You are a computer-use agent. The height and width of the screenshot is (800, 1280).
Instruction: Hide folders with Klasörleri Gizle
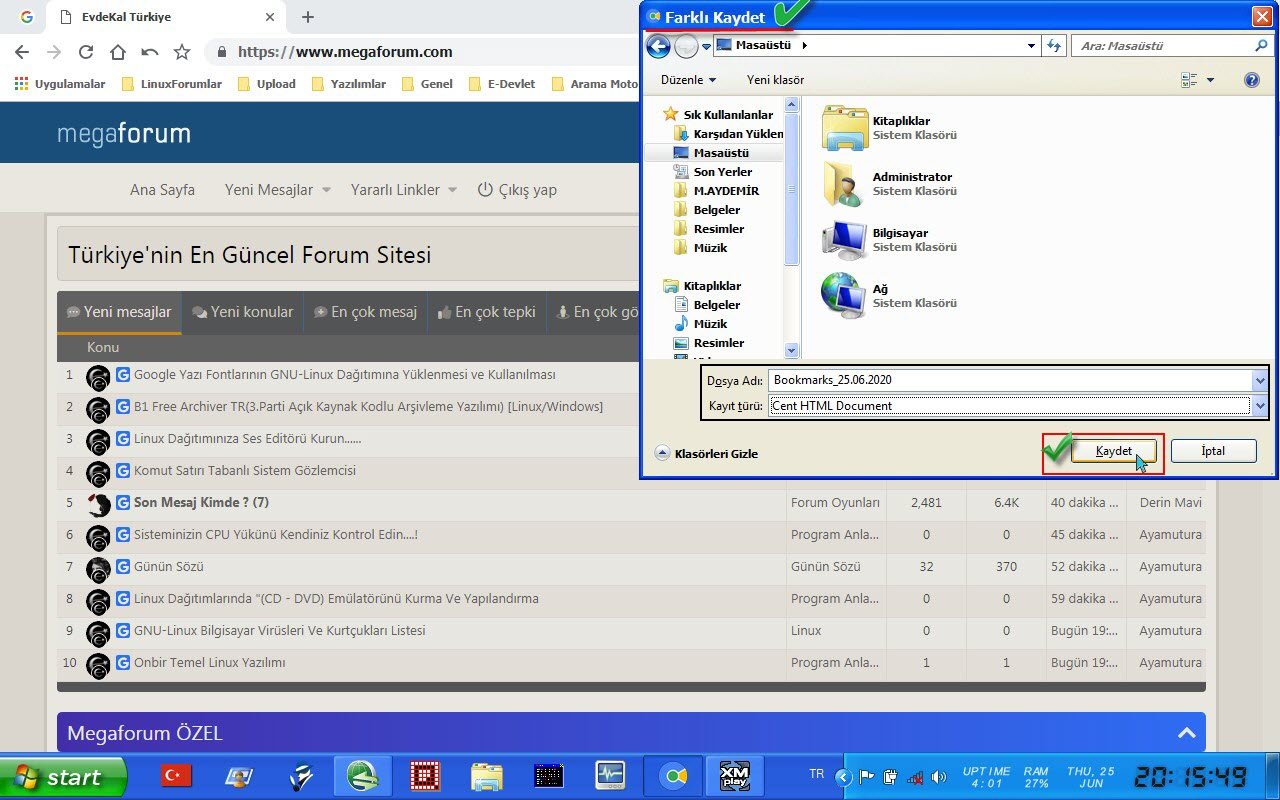coord(707,453)
